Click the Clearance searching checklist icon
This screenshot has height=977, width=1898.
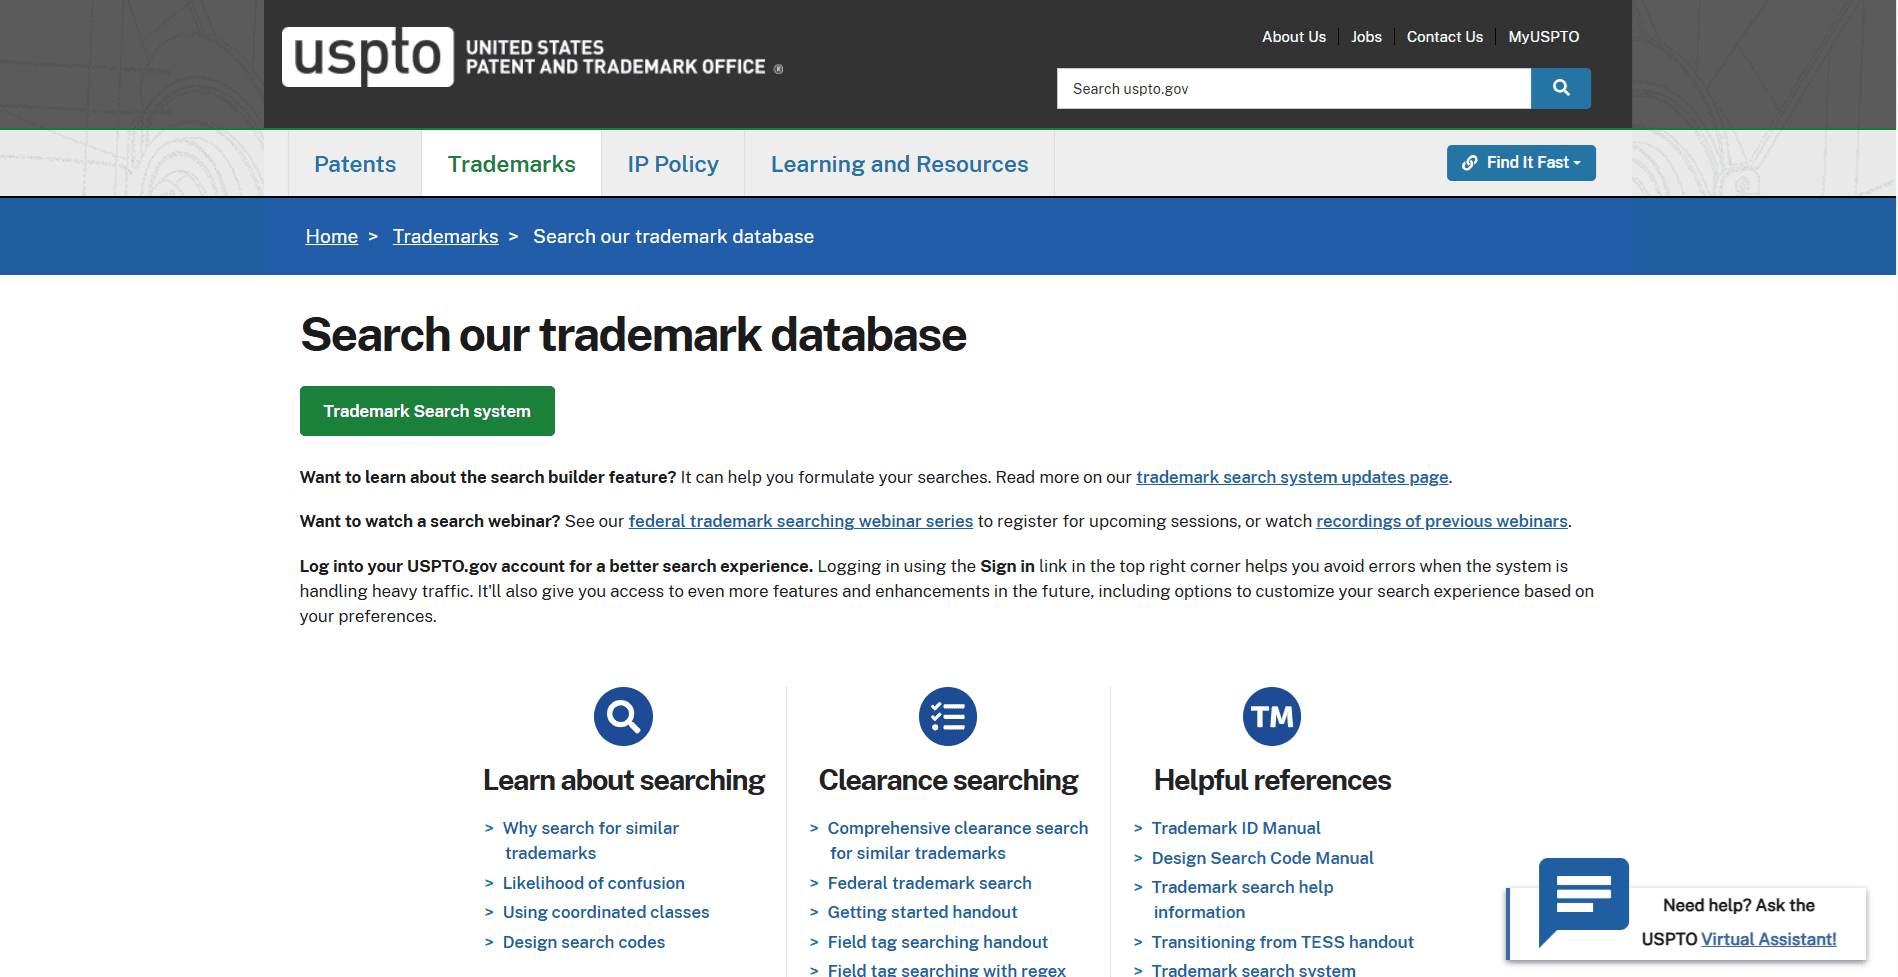pyautogui.click(x=947, y=716)
